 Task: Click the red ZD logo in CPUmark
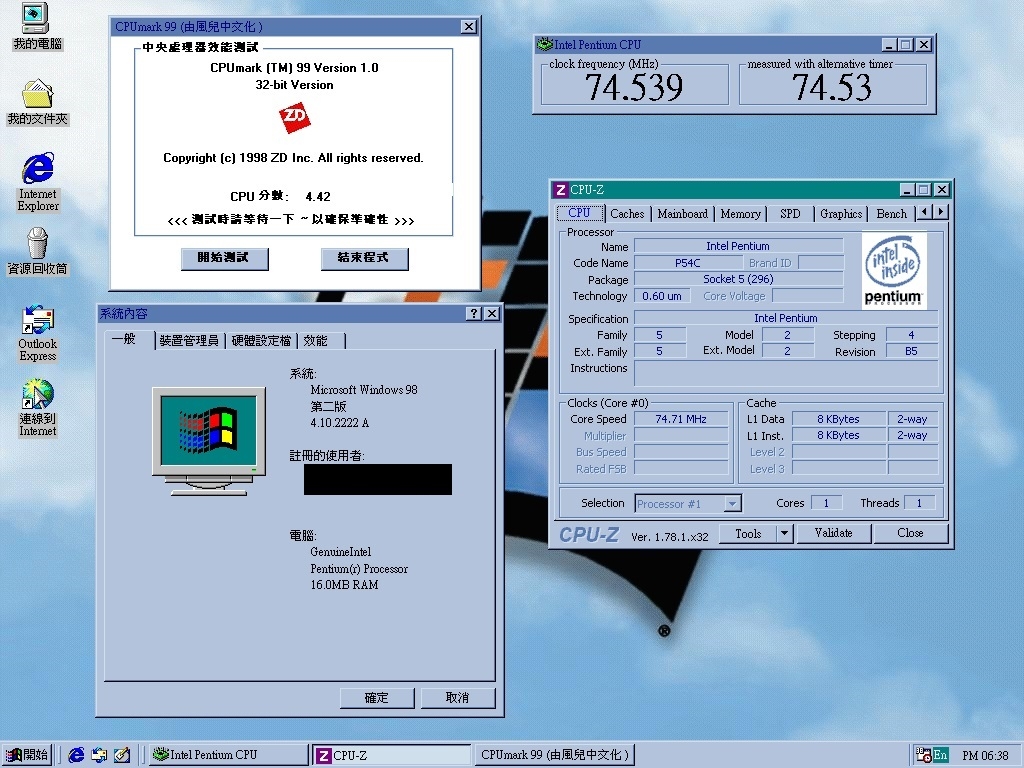294,119
